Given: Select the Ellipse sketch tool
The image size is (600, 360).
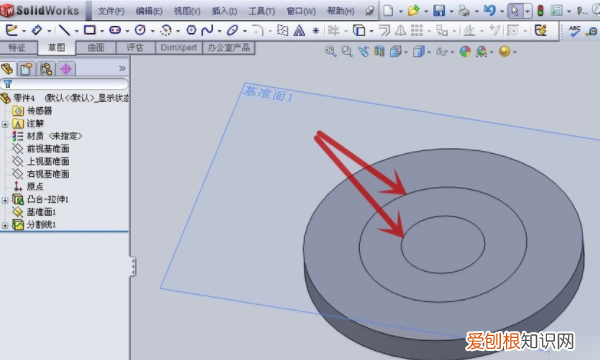Looking at the screenshot, I should (x=232, y=30).
